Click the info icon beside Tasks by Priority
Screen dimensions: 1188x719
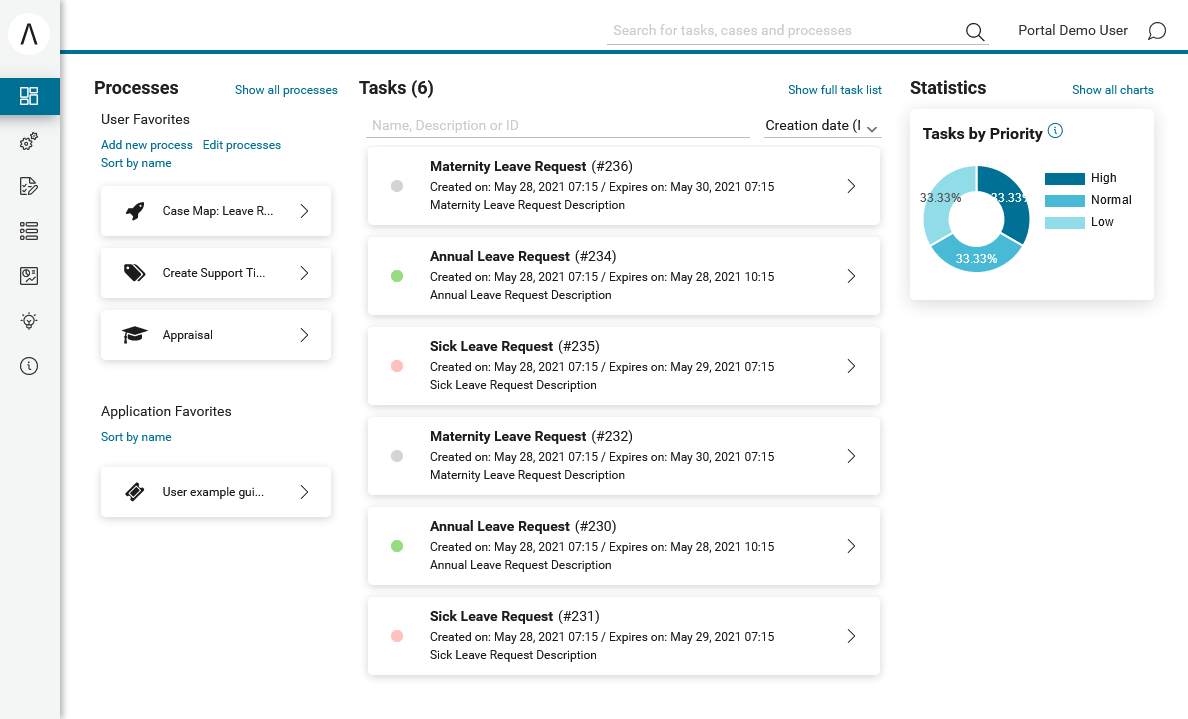1055,131
